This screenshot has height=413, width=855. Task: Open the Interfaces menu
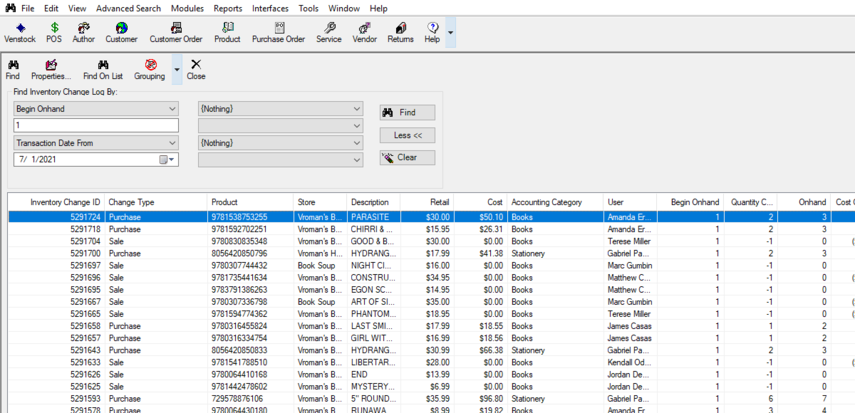[270, 8]
